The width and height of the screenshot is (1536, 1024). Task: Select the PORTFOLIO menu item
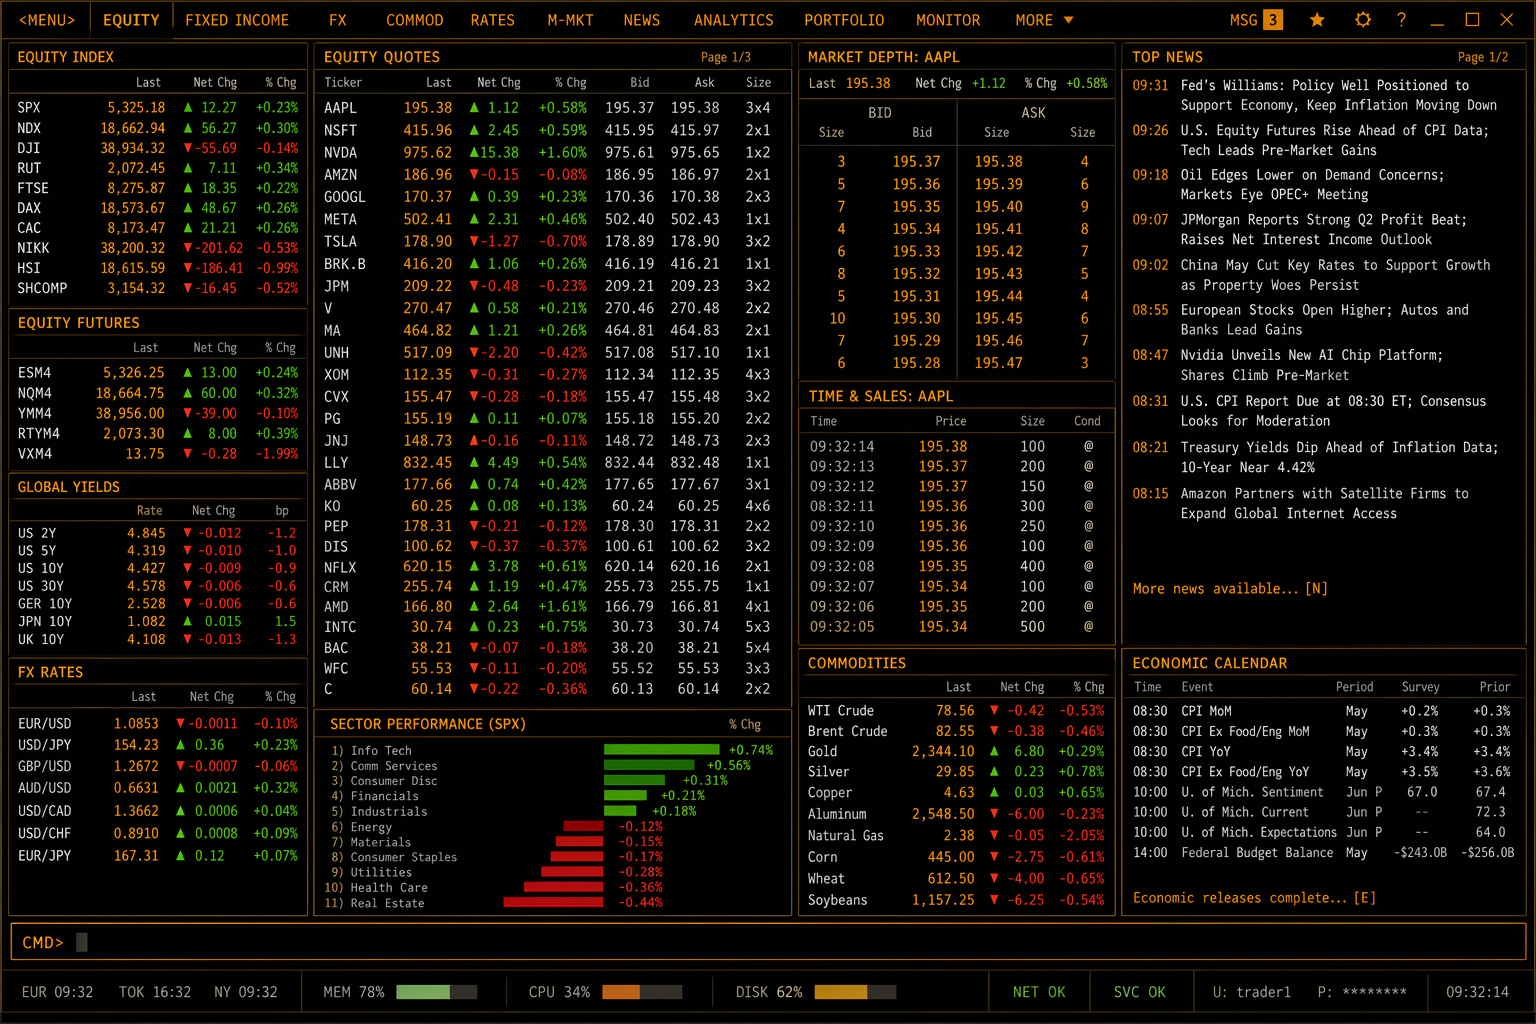click(x=844, y=20)
